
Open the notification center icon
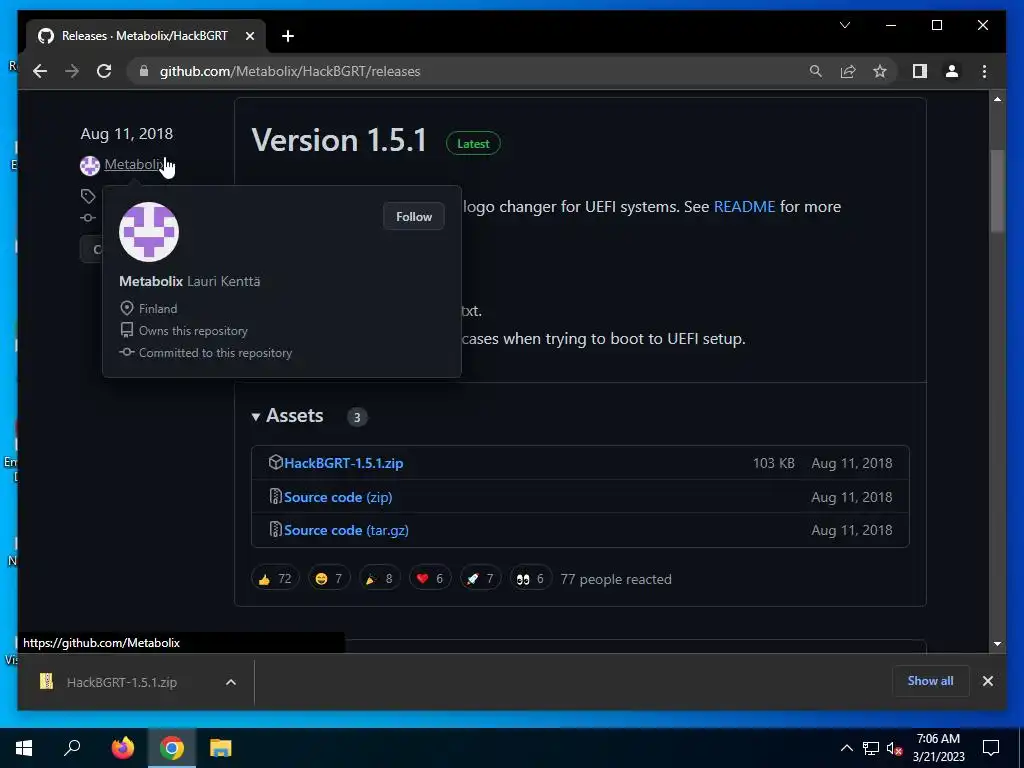pos(991,748)
